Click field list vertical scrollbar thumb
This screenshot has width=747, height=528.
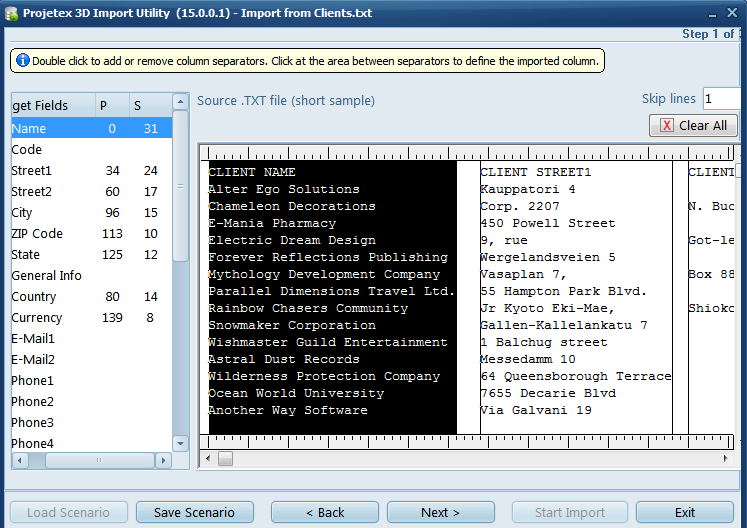point(181,186)
